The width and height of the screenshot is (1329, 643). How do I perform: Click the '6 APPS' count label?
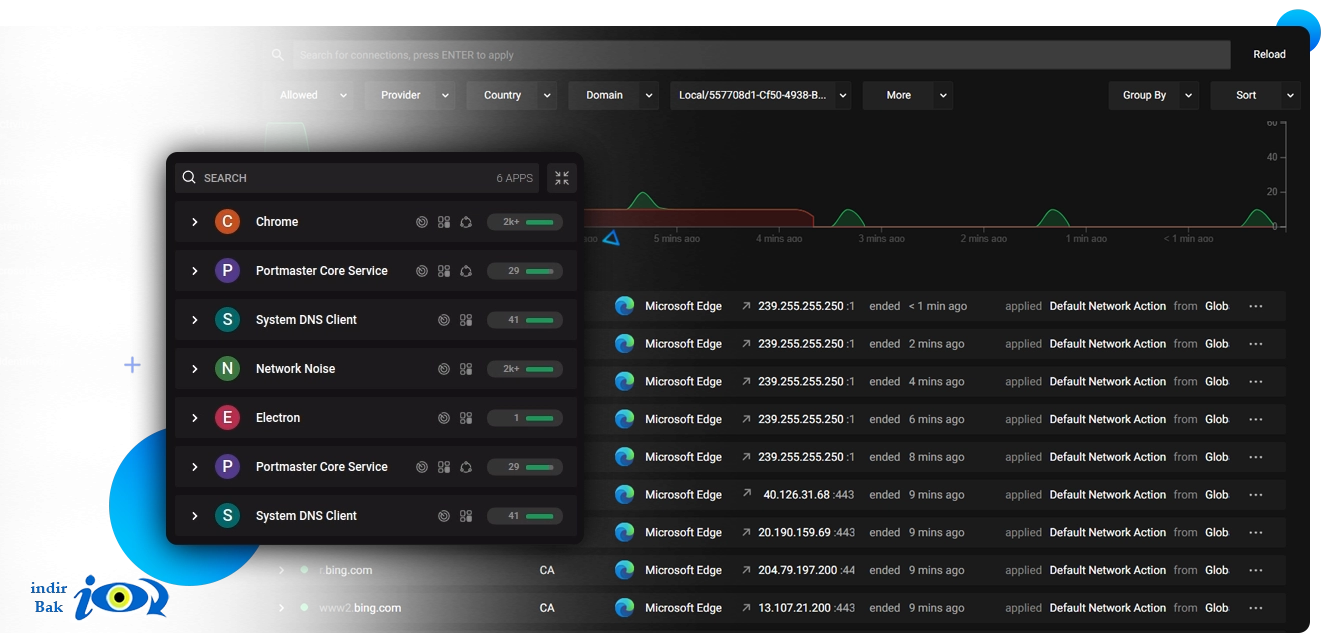click(x=515, y=178)
